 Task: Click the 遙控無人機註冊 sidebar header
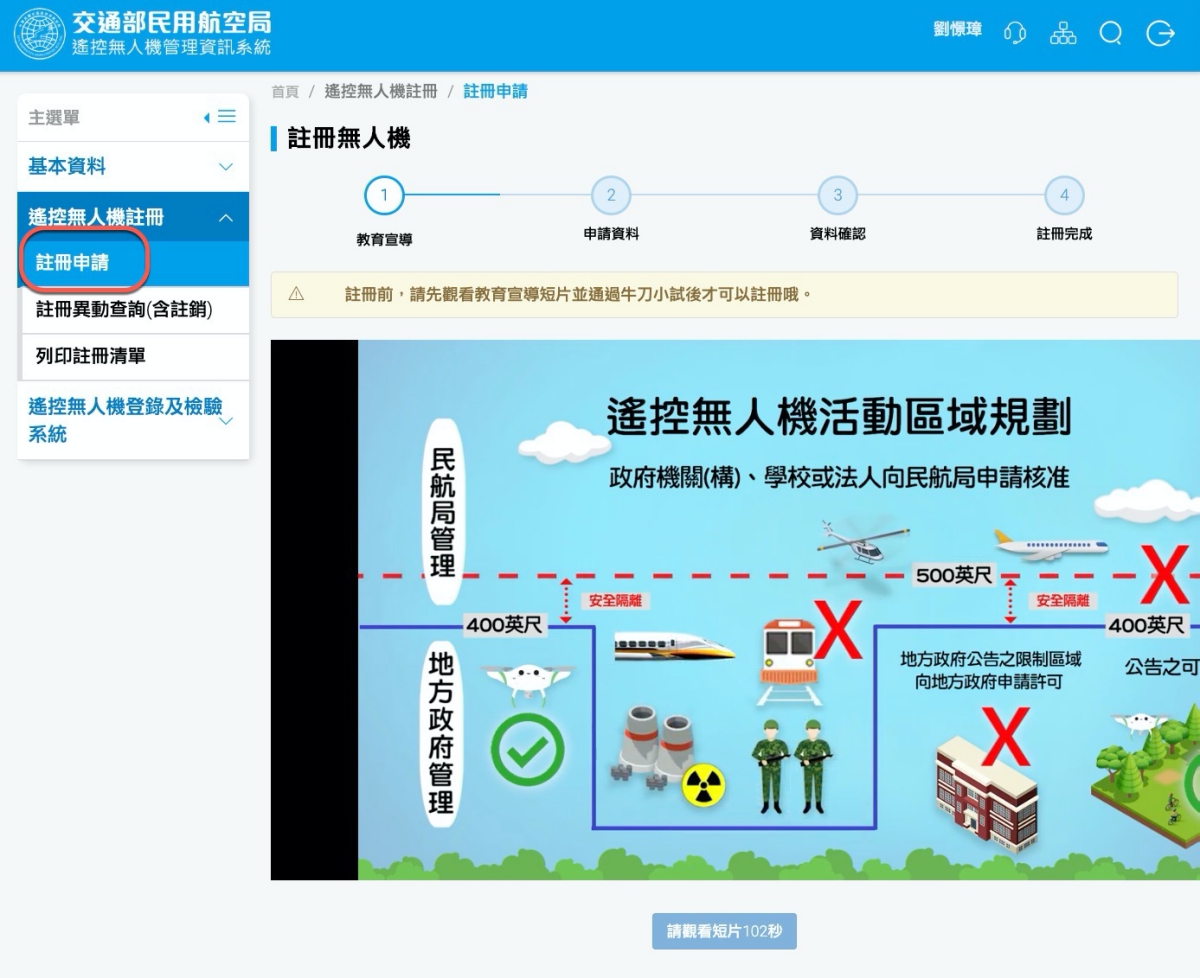pos(133,217)
